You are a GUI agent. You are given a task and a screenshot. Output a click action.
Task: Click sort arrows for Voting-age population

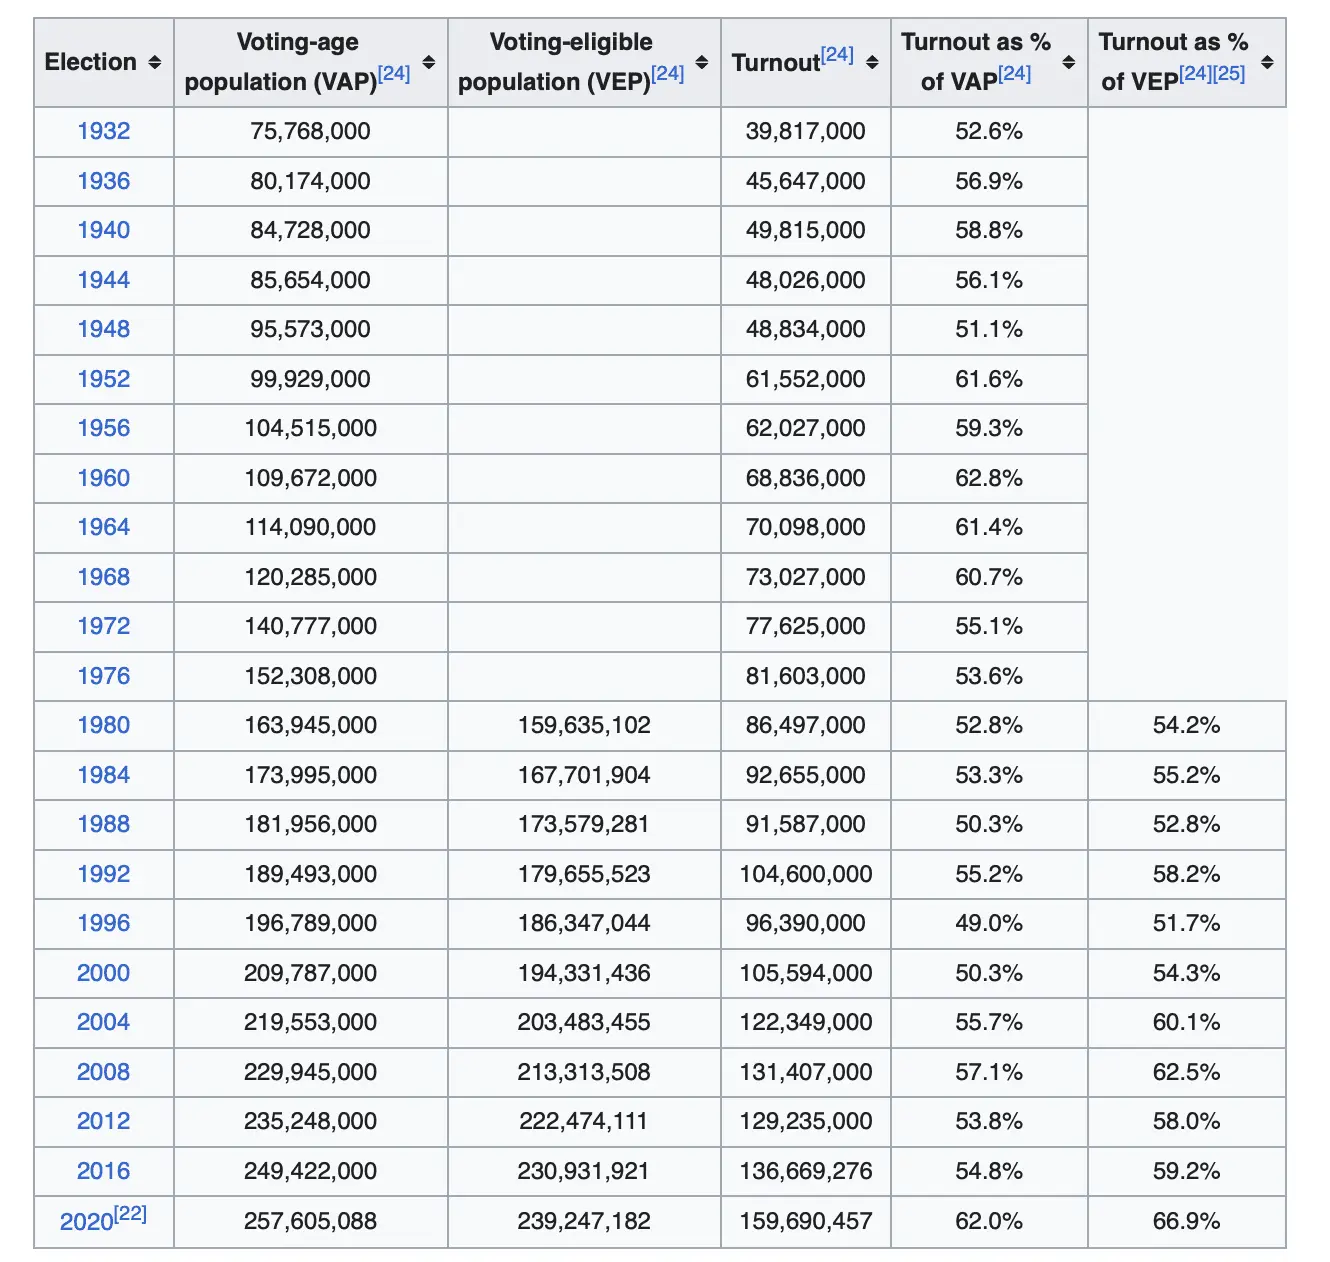click(x=429, y=62)
